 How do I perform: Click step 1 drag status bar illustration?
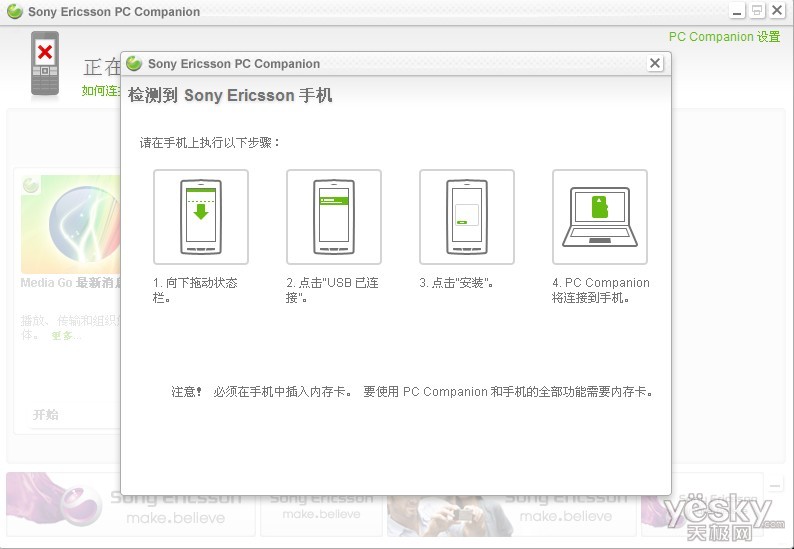pos(201,217)
